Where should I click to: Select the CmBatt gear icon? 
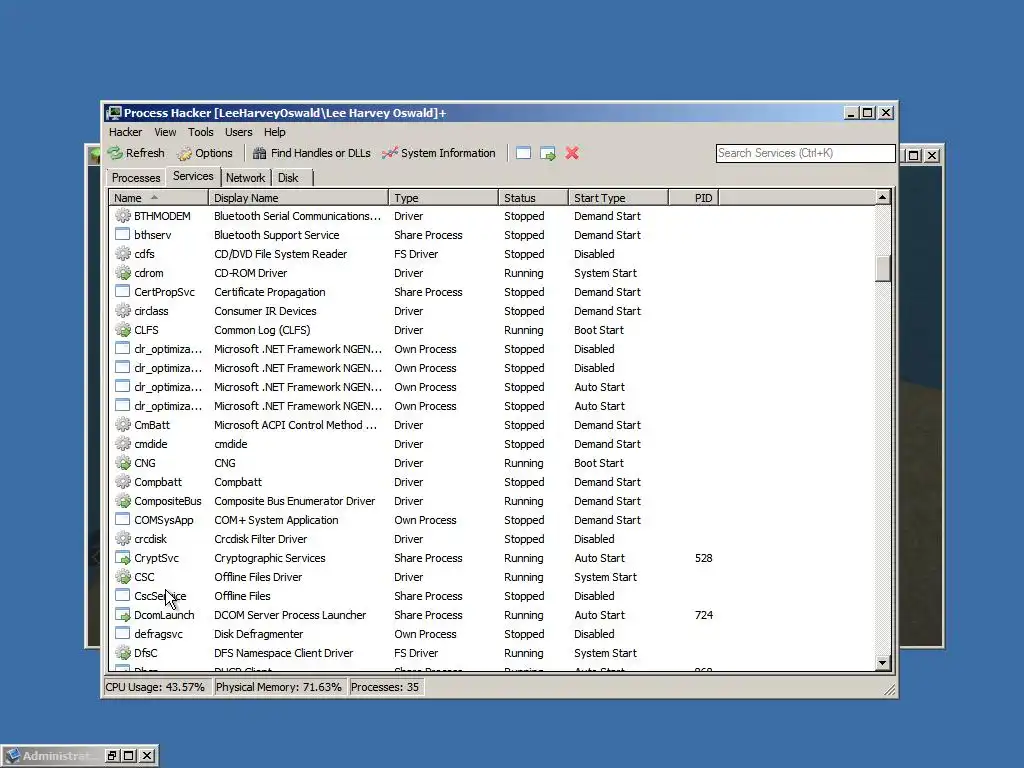point(123,424)
